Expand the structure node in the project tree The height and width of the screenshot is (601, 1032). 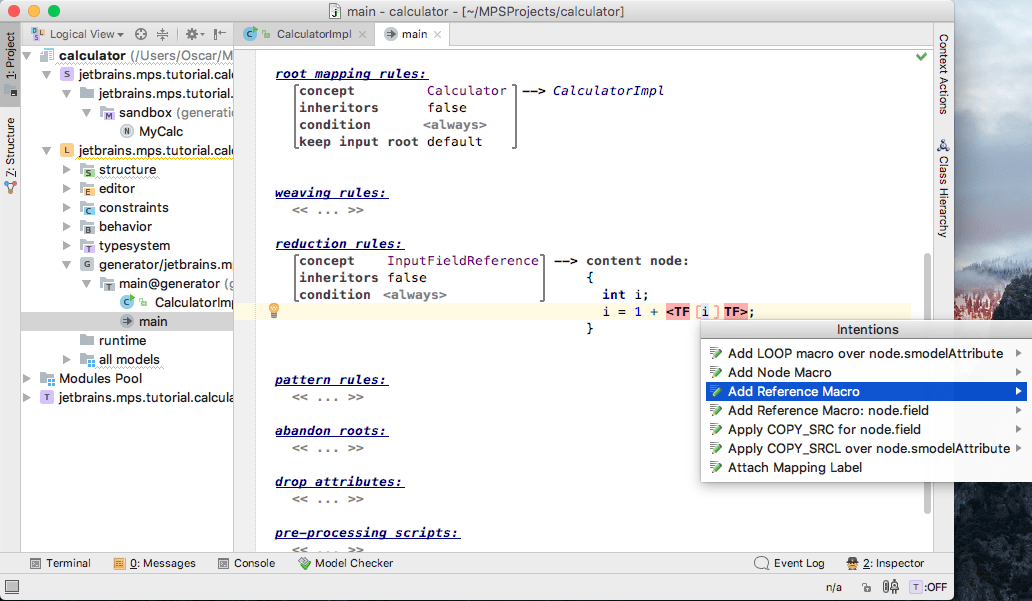click(x=67, y=170)
